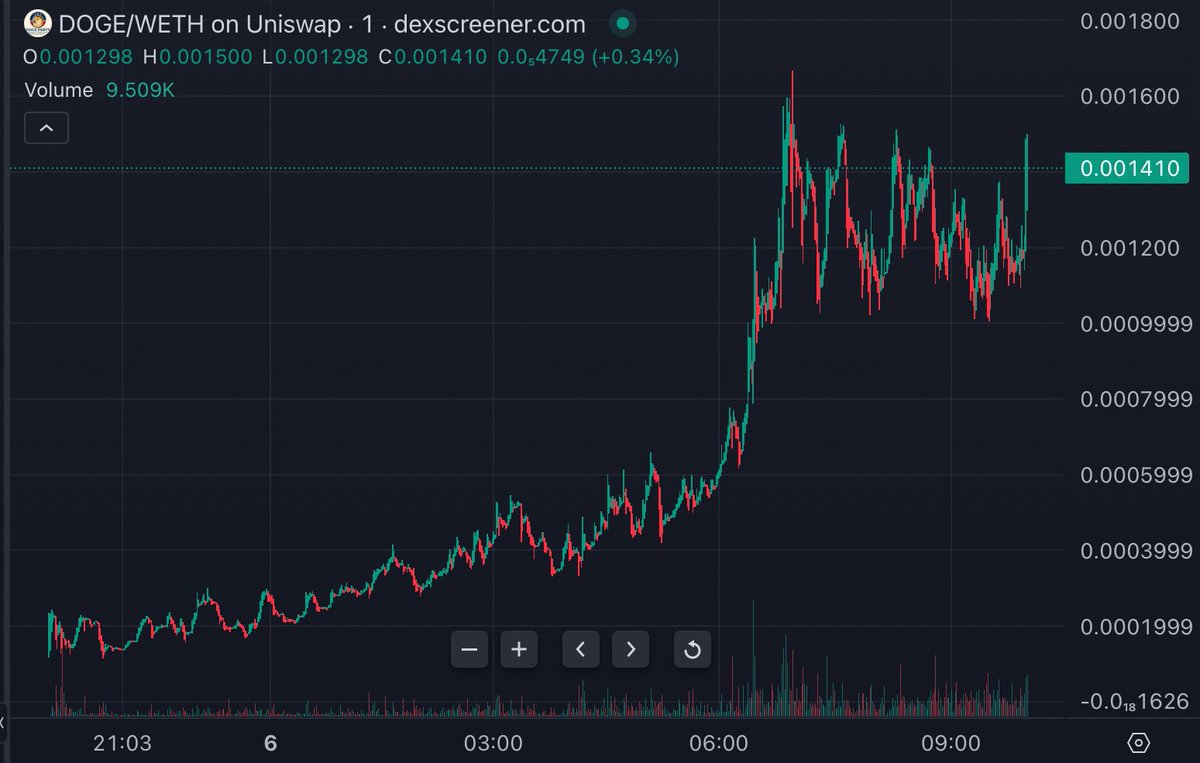Viewport: 1200px width, 763px height.
Task: Click the 21:03 time axis label
Action: click(122, 743)
